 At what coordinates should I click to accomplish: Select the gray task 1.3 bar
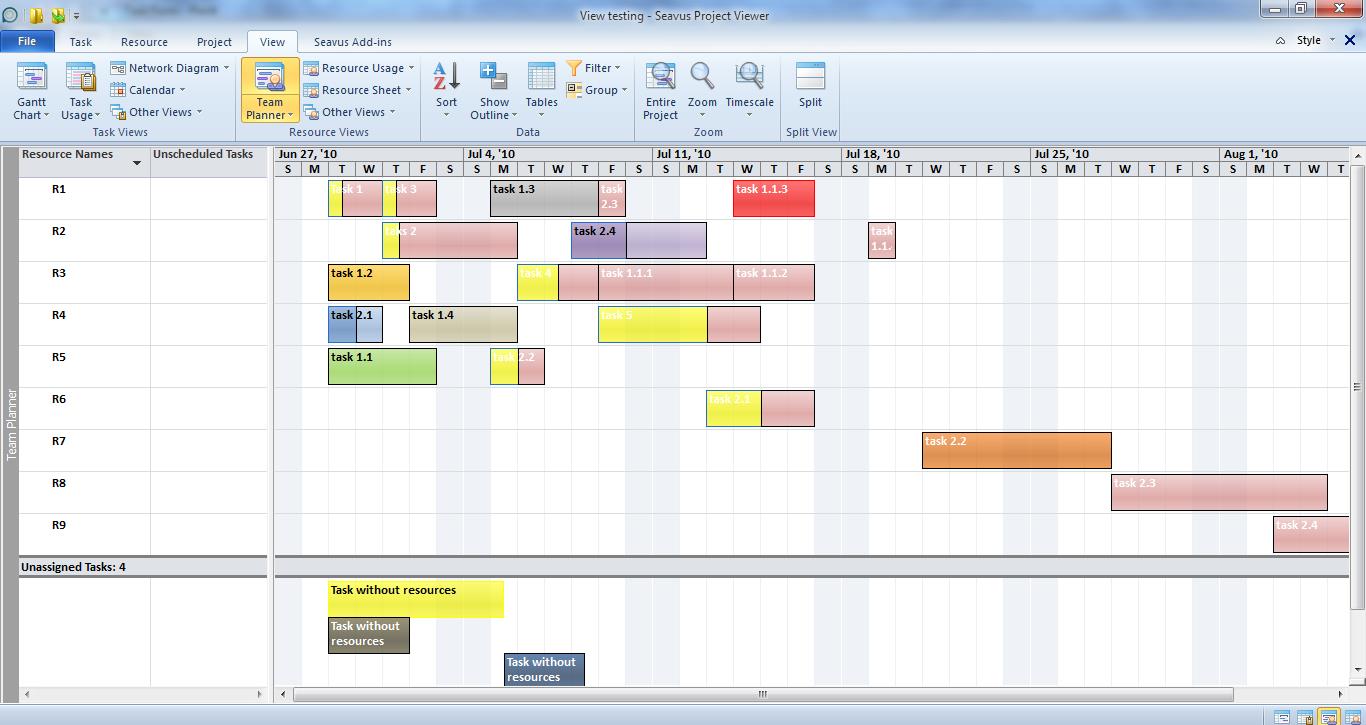pos(544,198)
